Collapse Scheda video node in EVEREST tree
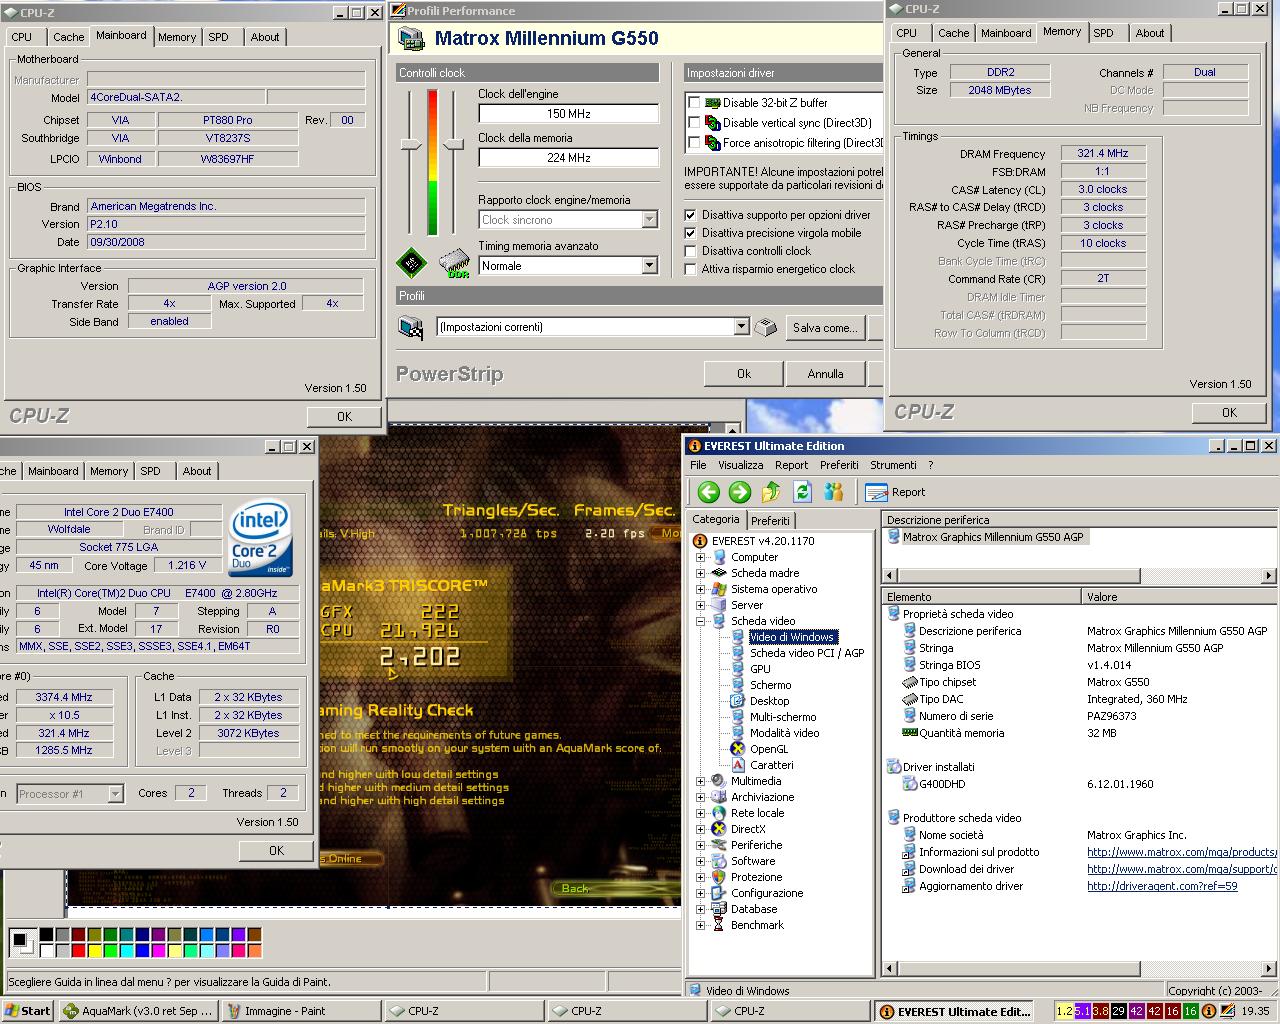This screenshot has height=1024, width=1280. 700,621
